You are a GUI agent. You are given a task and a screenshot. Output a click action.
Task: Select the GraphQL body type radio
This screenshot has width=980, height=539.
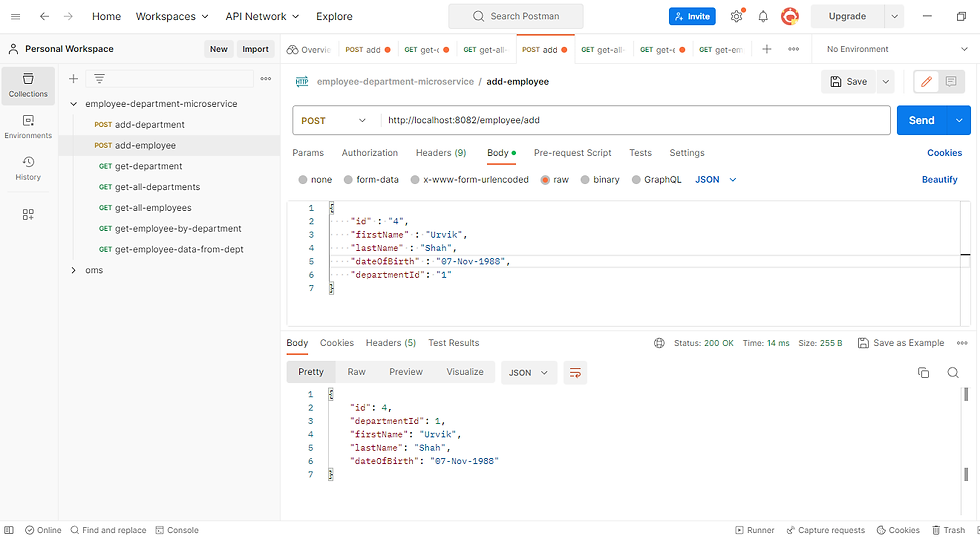pos(636,180)
